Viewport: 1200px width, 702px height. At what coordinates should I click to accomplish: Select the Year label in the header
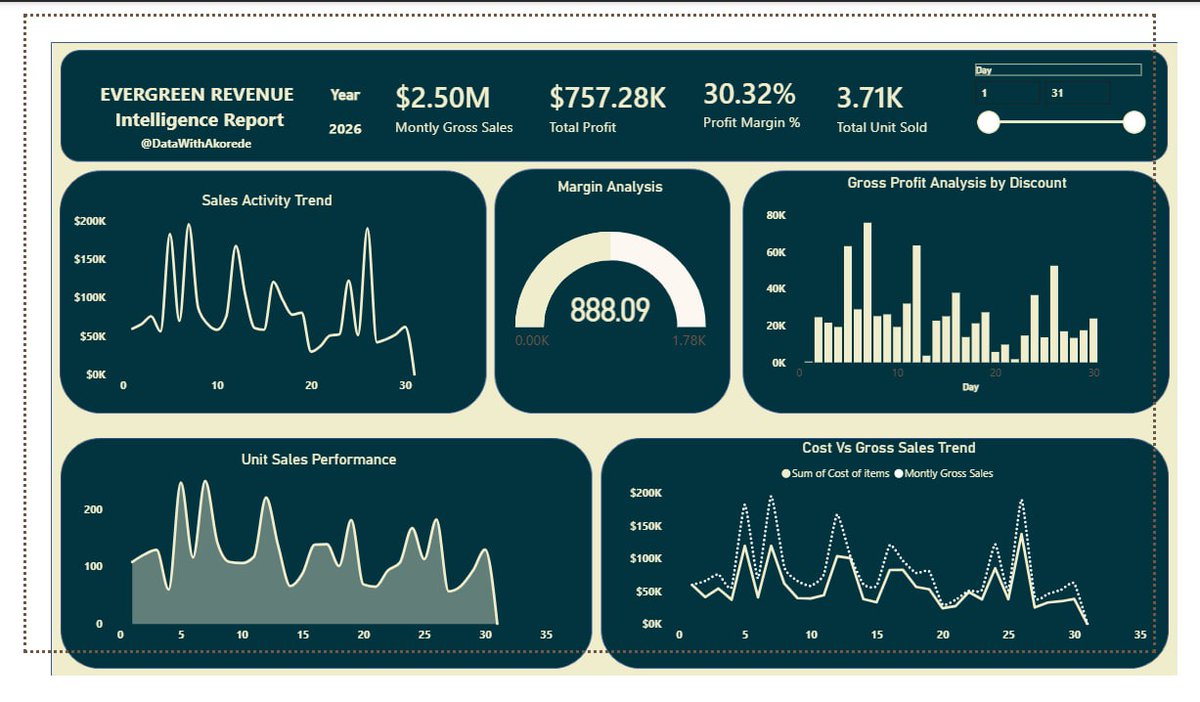tap(345, 95)
